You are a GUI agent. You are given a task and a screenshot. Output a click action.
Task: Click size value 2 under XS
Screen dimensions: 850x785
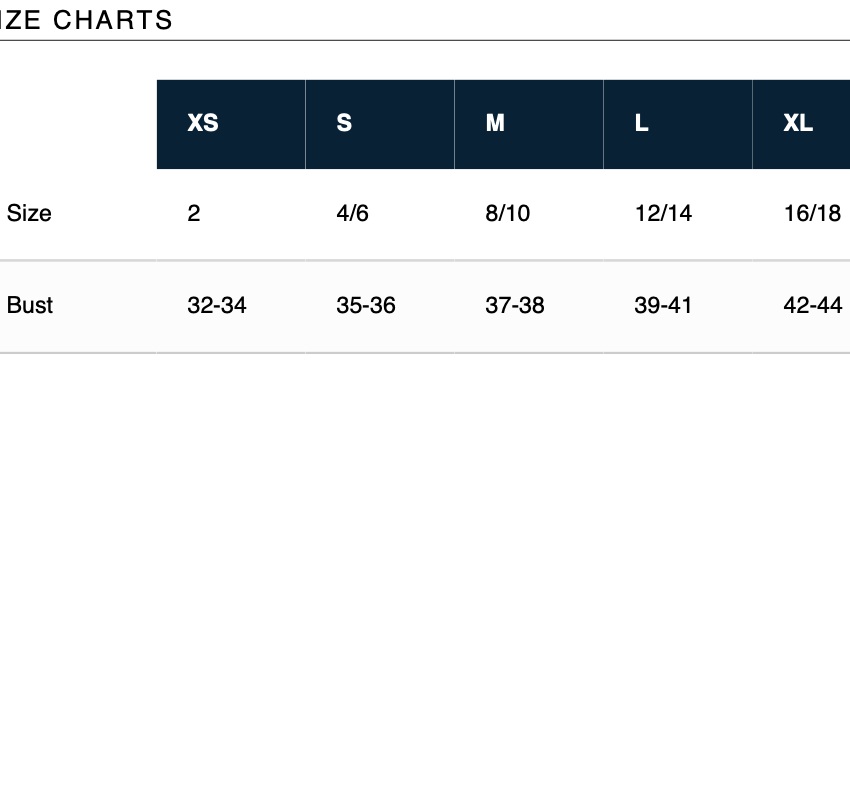coord(194,213)
